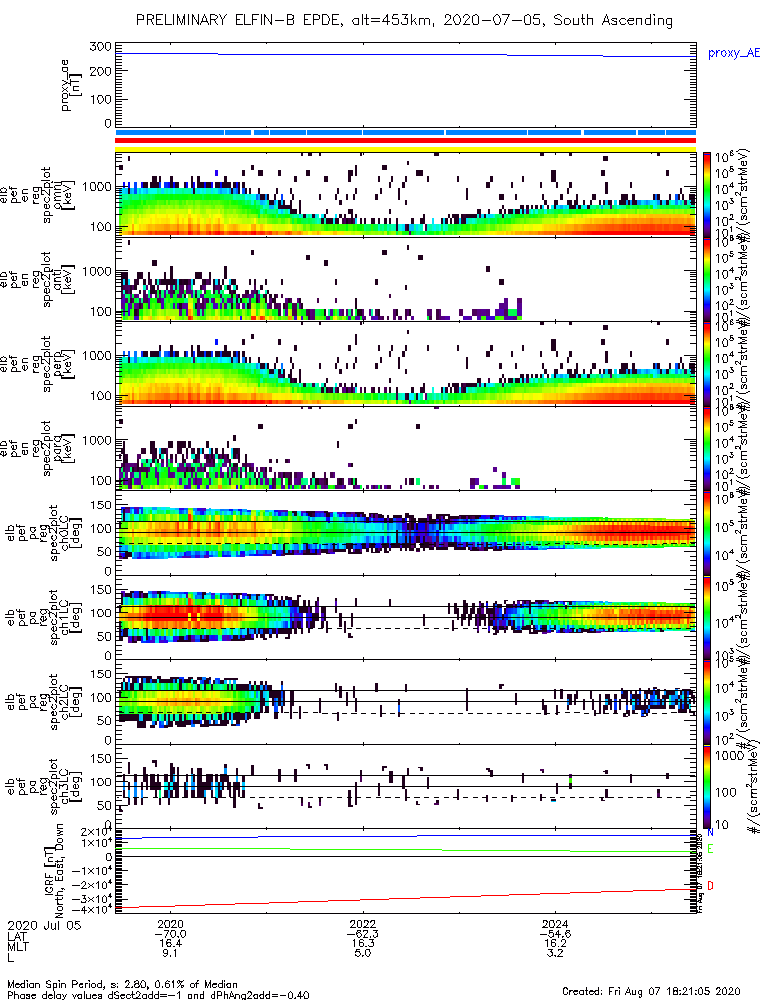Image resolution: width=775 pixels, height=1000 pixels.
Task: Click the red horizontal status bar
Action: click(x=406, y=140)
